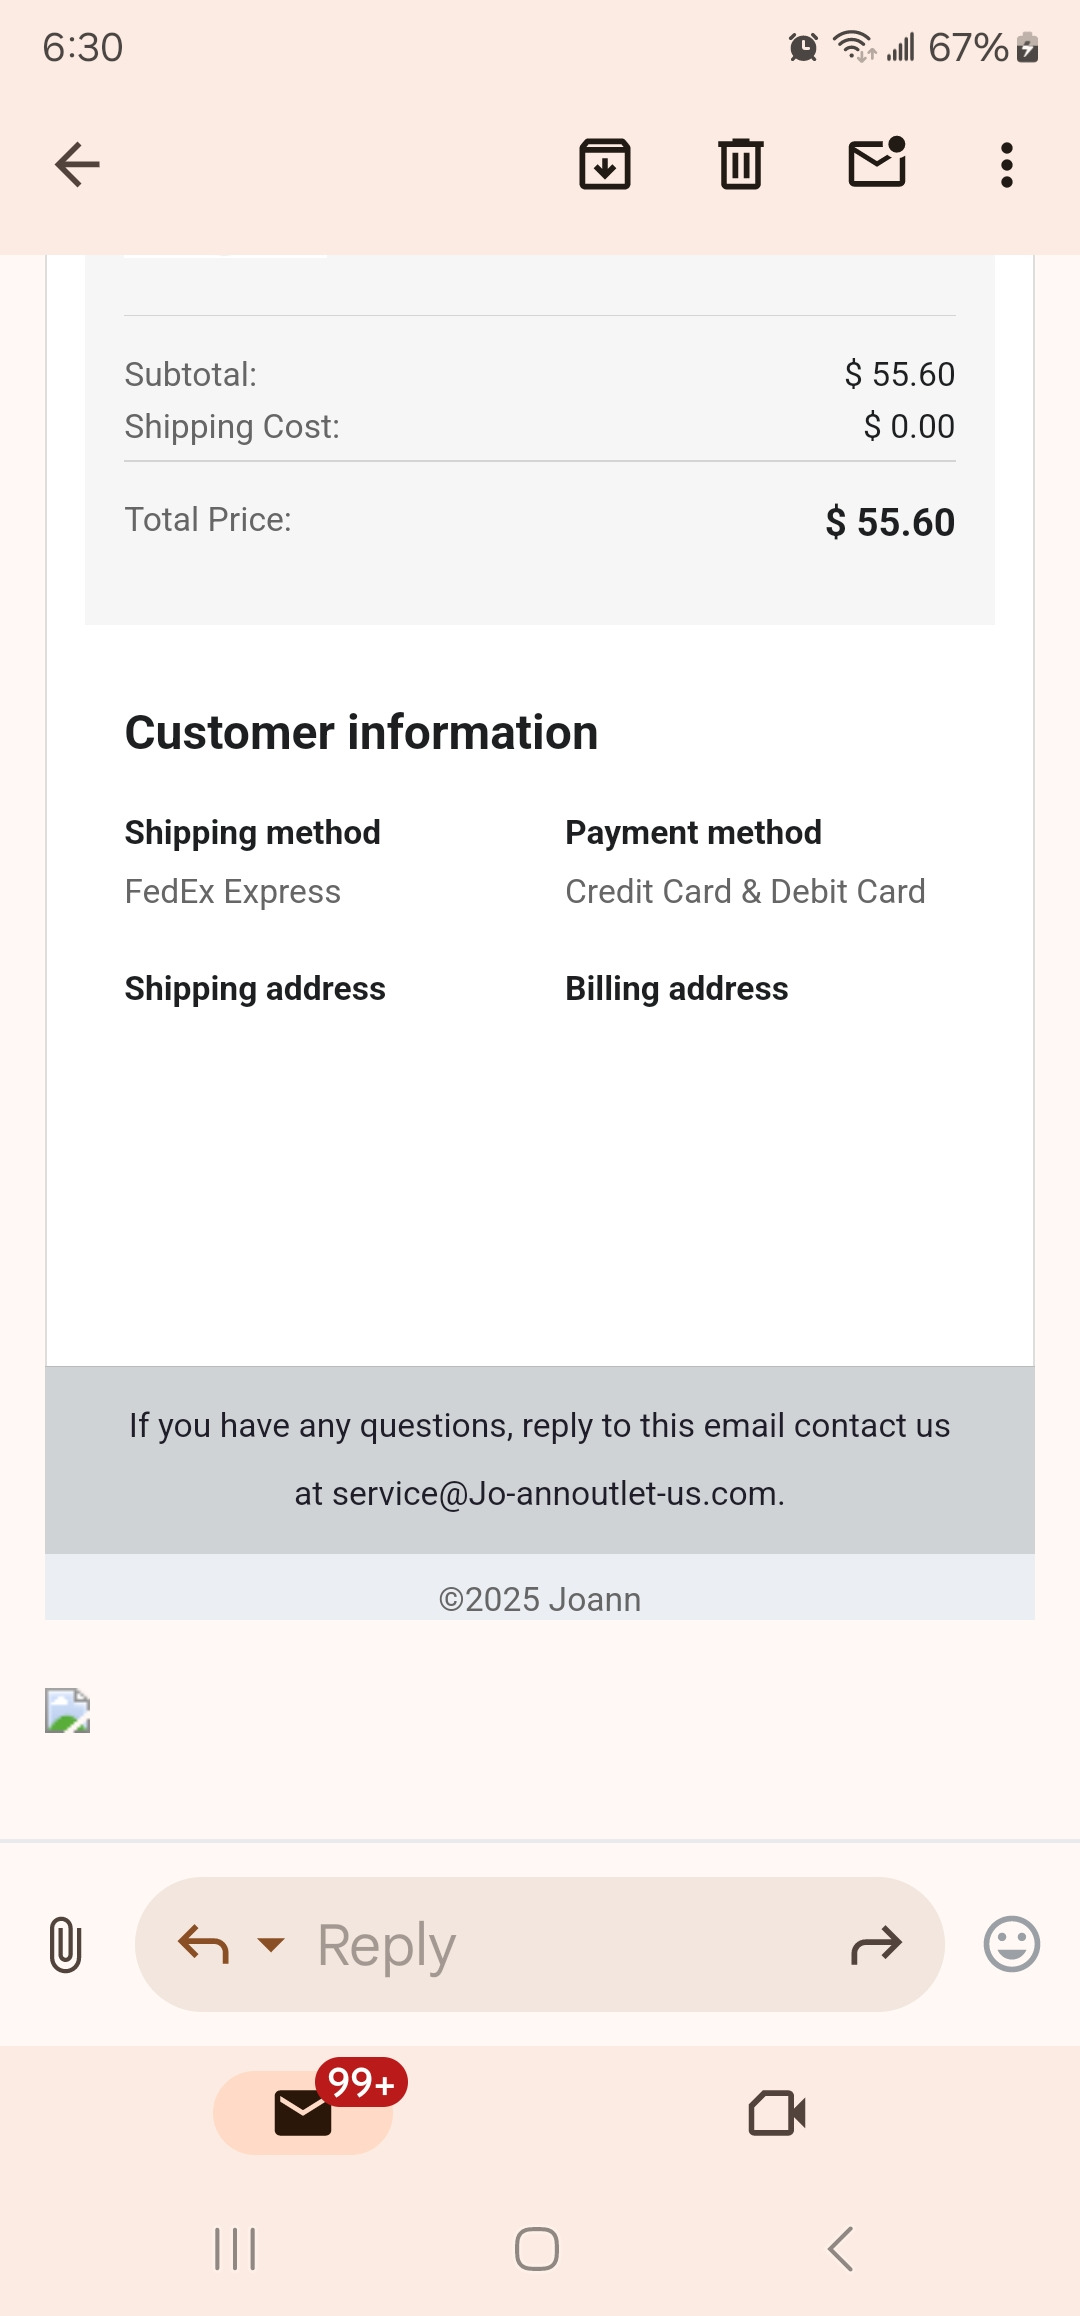Open the emoji picker

coord(1012,1944)
